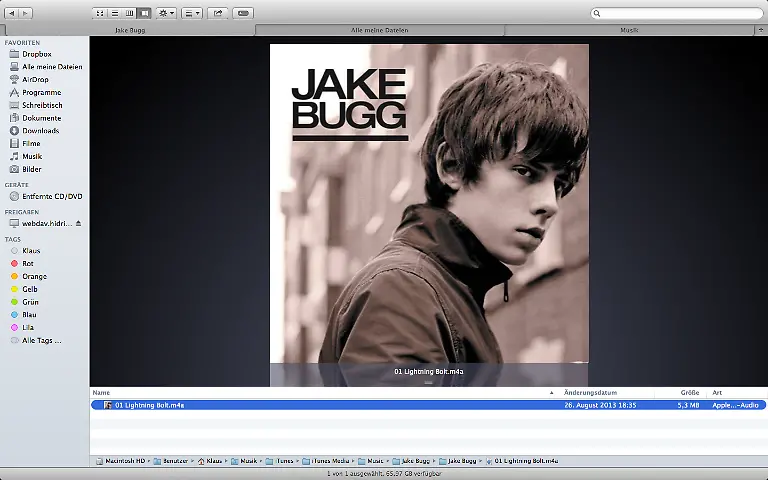Click the Musik folder in path bar
Image resolution: width=768 pixels, height=480 pixels.
[x=244, y=461]
